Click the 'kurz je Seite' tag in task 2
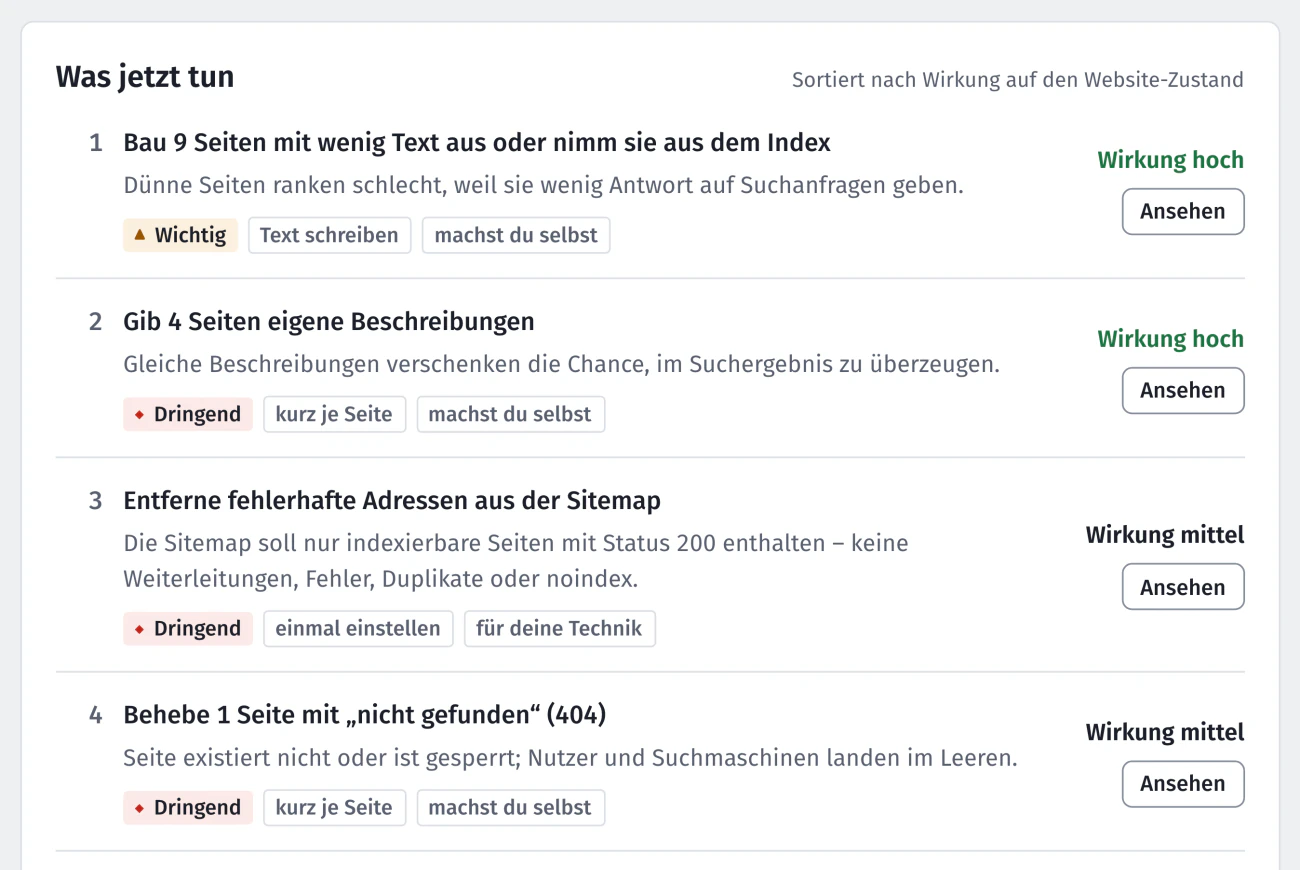 pyautogui.click(x=334, y=415)
